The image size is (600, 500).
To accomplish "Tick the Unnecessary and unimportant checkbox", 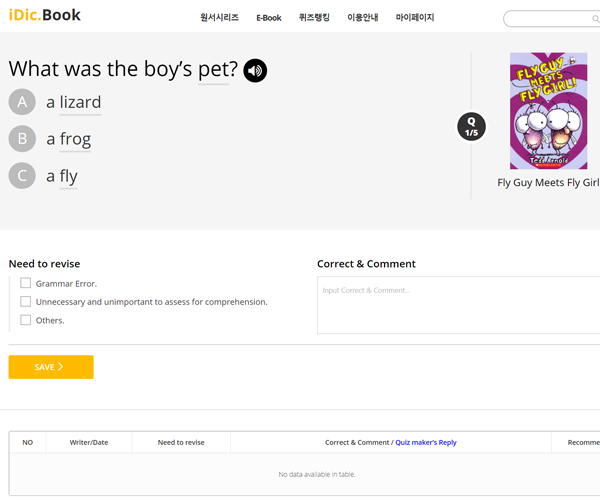I will pyautogui.click(x=26, y=301).
